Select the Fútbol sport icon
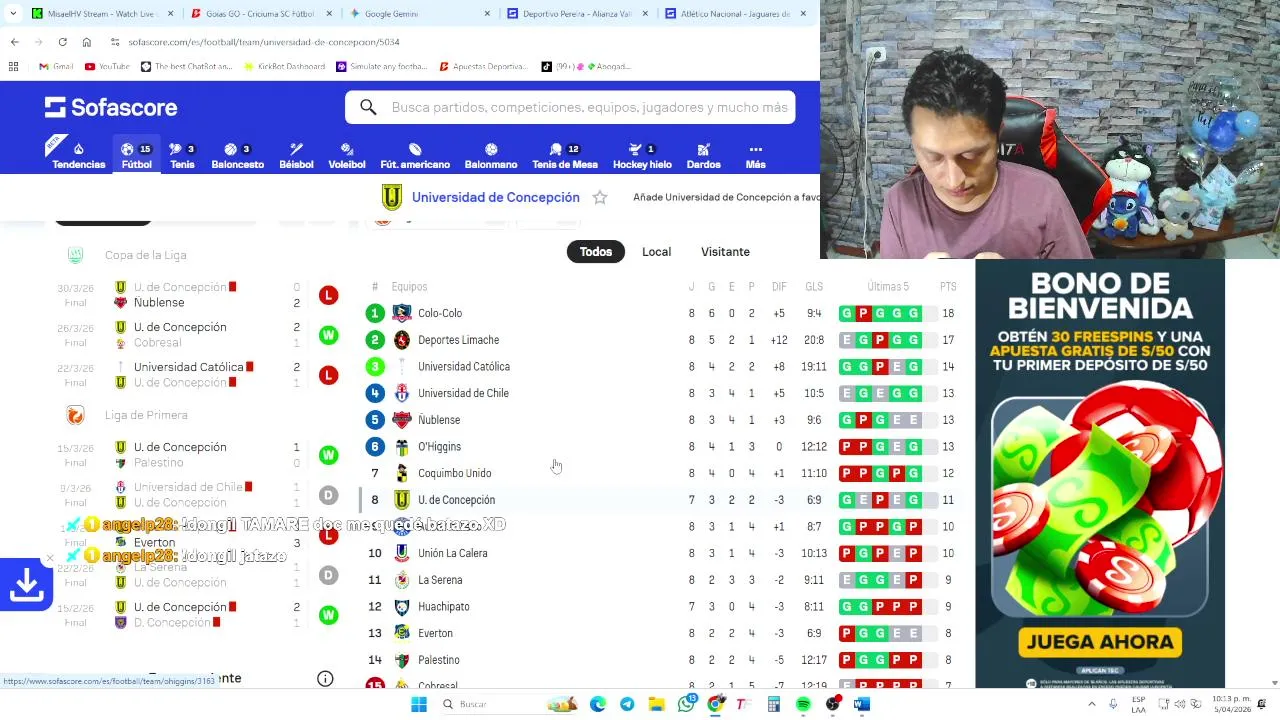1280x720 pixels. click(x=136, y=155)
